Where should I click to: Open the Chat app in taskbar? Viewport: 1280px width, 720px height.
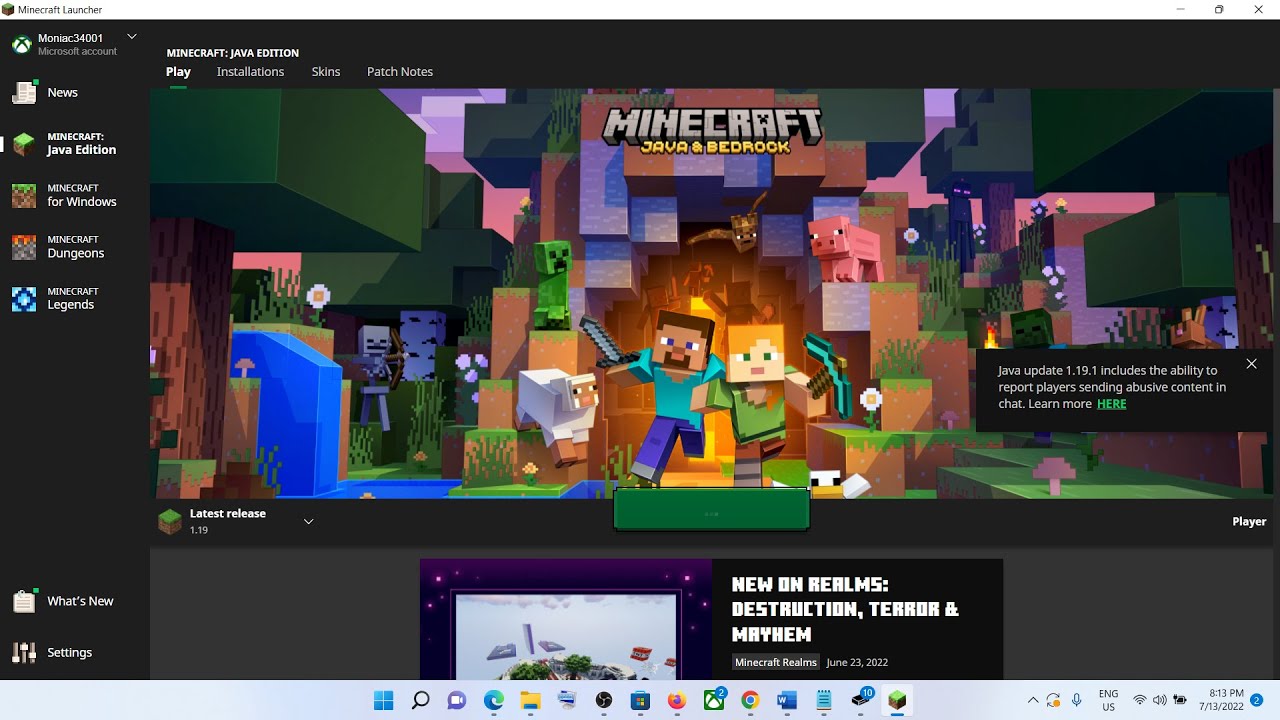[x=457, y=700]
